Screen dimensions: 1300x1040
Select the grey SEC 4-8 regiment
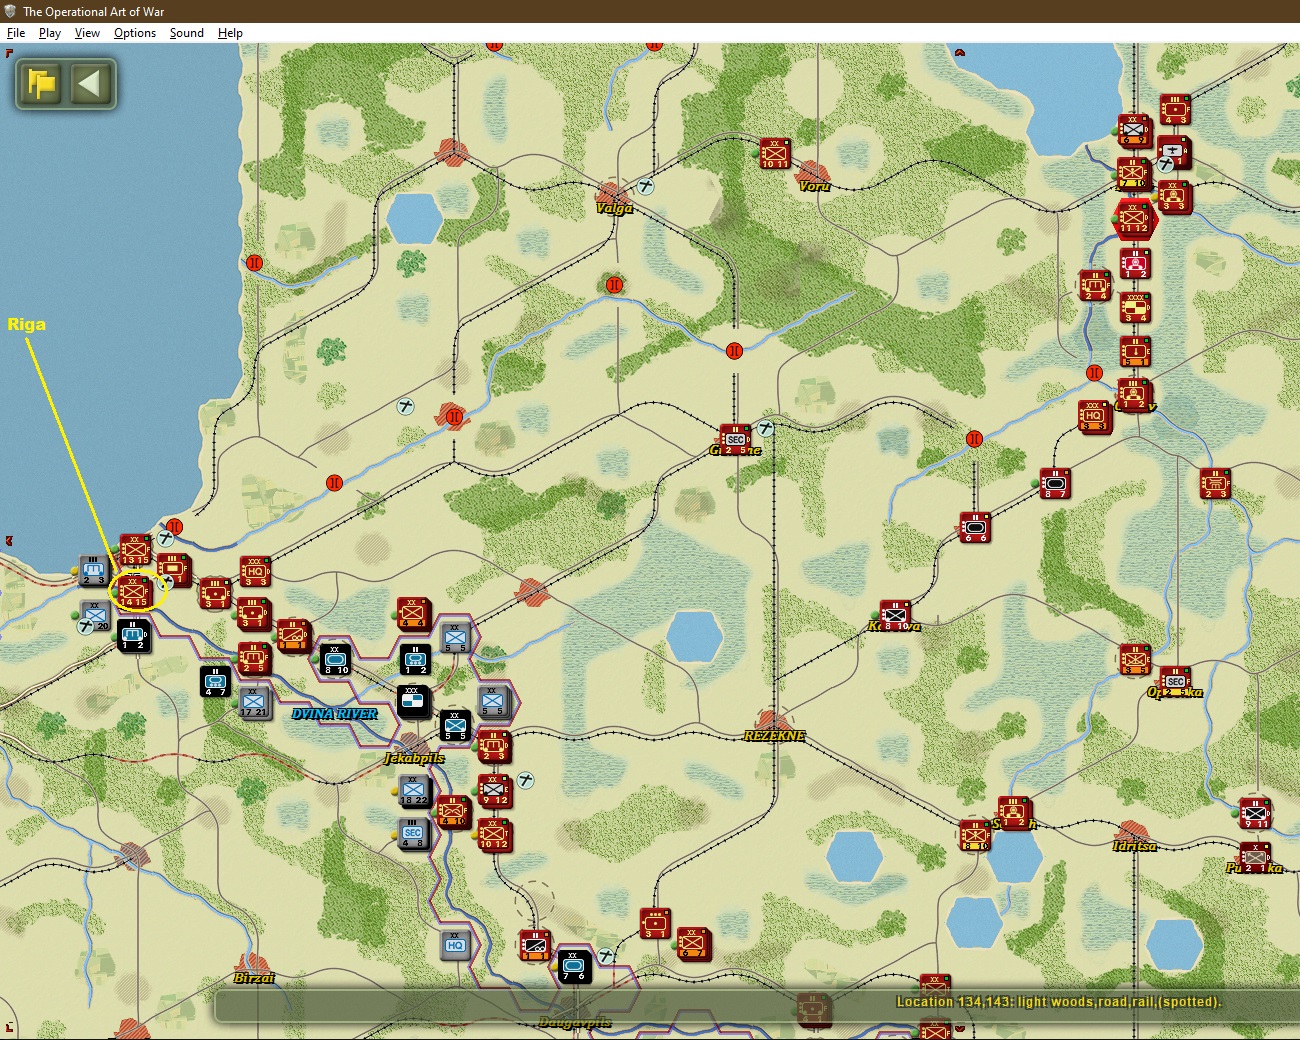tap(413, 834)
